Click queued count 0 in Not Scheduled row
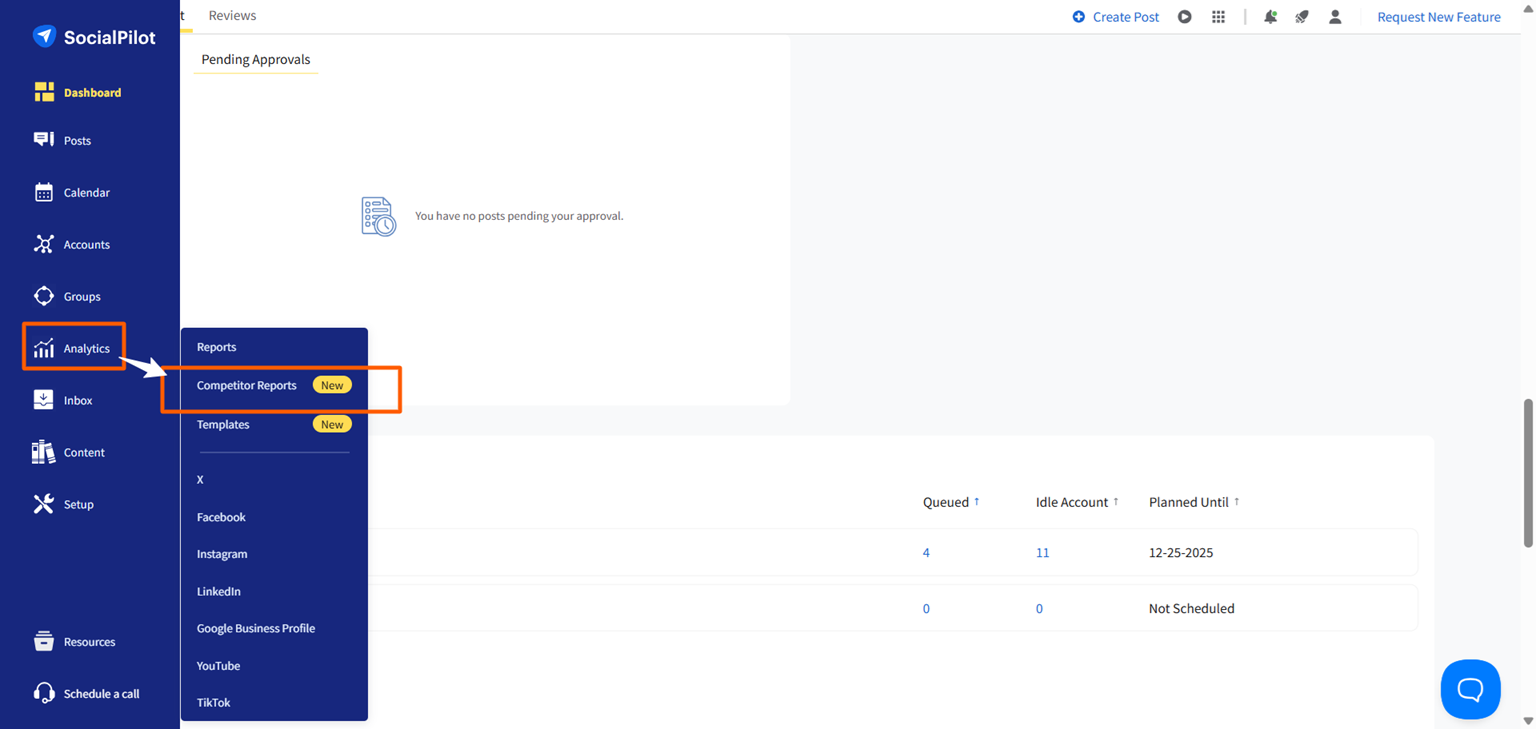 pyautogui.click(x=926, y=608)
